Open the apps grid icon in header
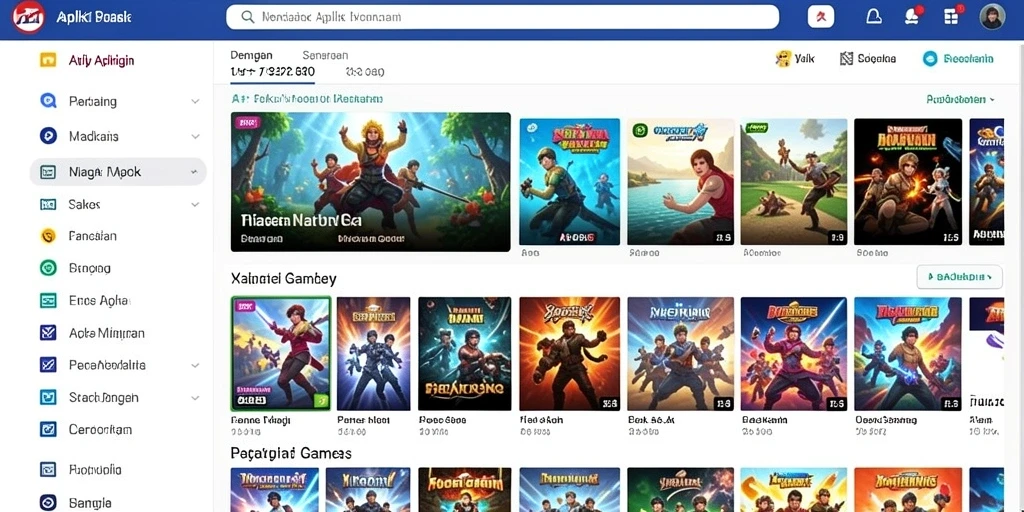Viewport: 1024px width, 512px height. pyautogui.click(x=952, y=17)
